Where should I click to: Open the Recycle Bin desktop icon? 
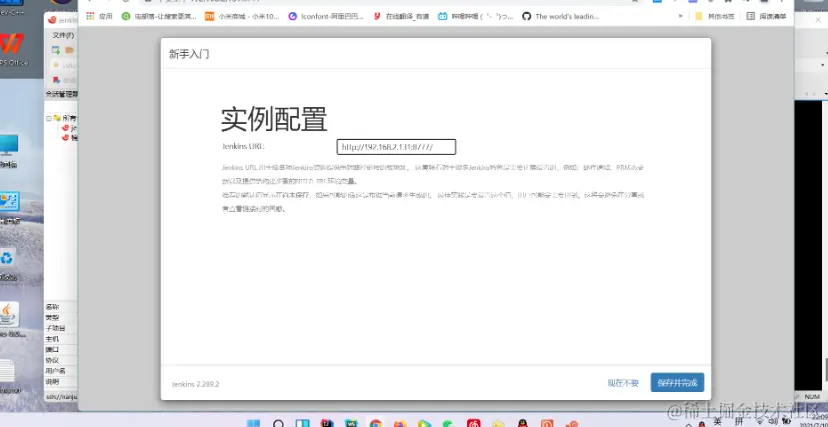coord(7,264)
